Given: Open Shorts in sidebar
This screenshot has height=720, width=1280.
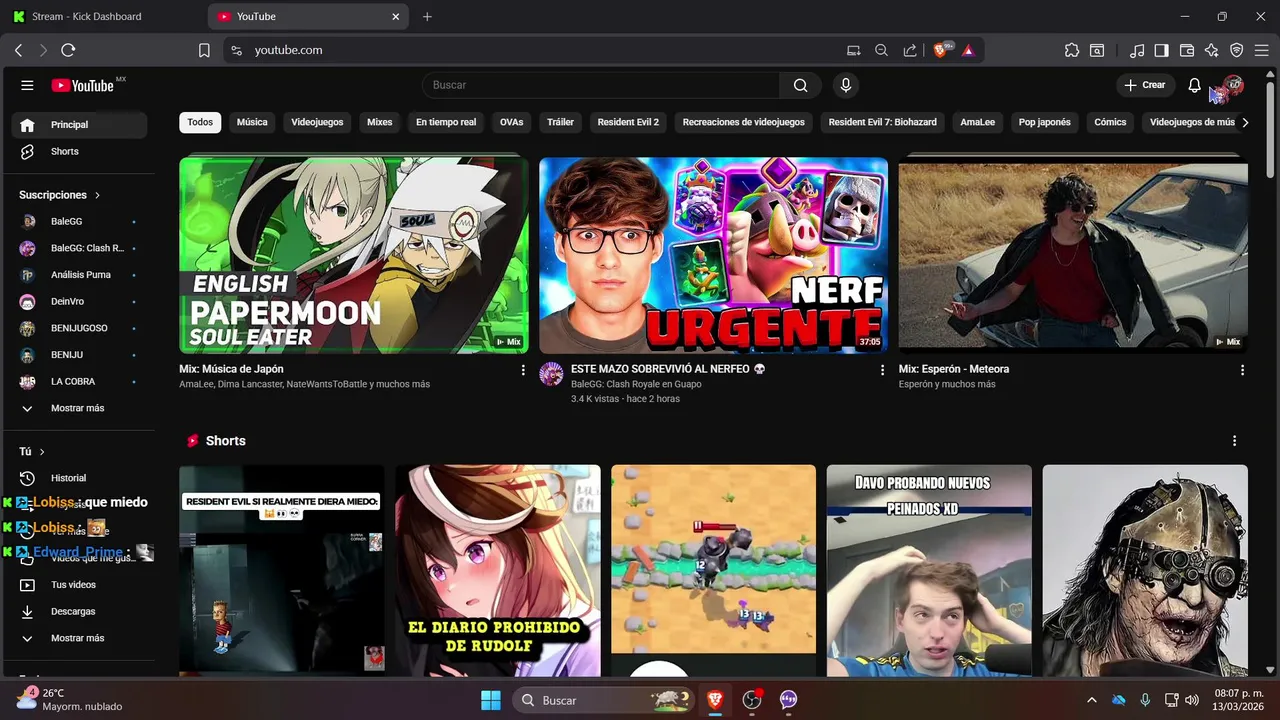Looking at the screenshot, I should pyautogui.click(x=79, y=151).
